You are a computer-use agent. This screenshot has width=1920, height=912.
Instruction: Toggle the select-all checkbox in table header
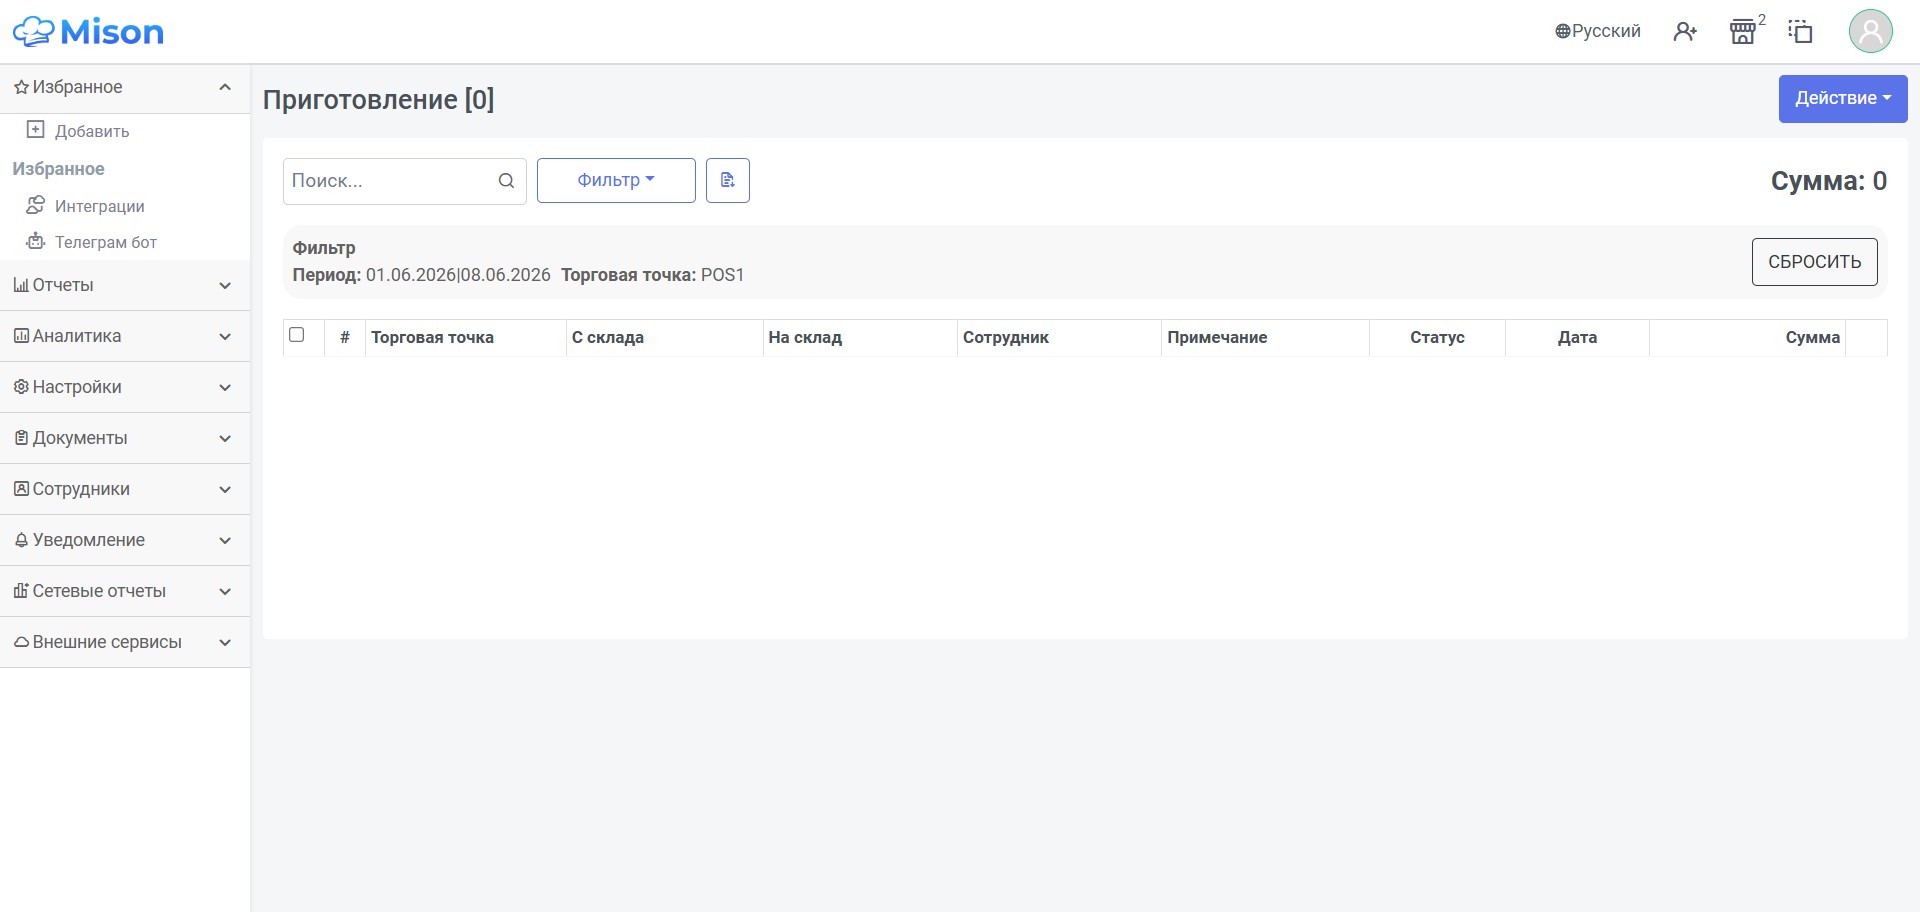coord(297,335)
